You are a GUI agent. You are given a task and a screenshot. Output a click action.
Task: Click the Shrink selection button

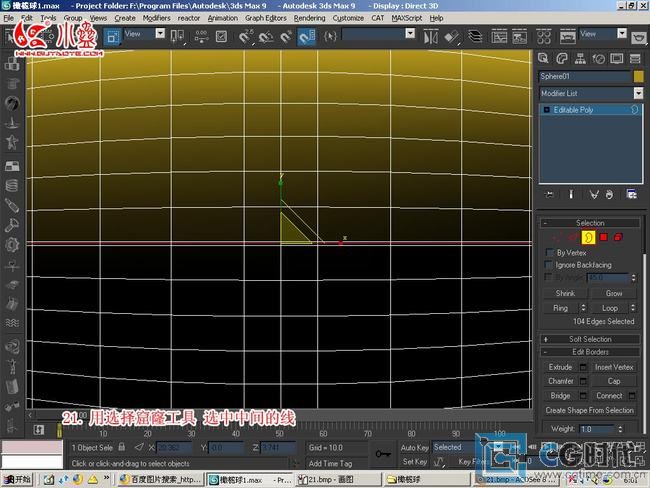point(565,294)
